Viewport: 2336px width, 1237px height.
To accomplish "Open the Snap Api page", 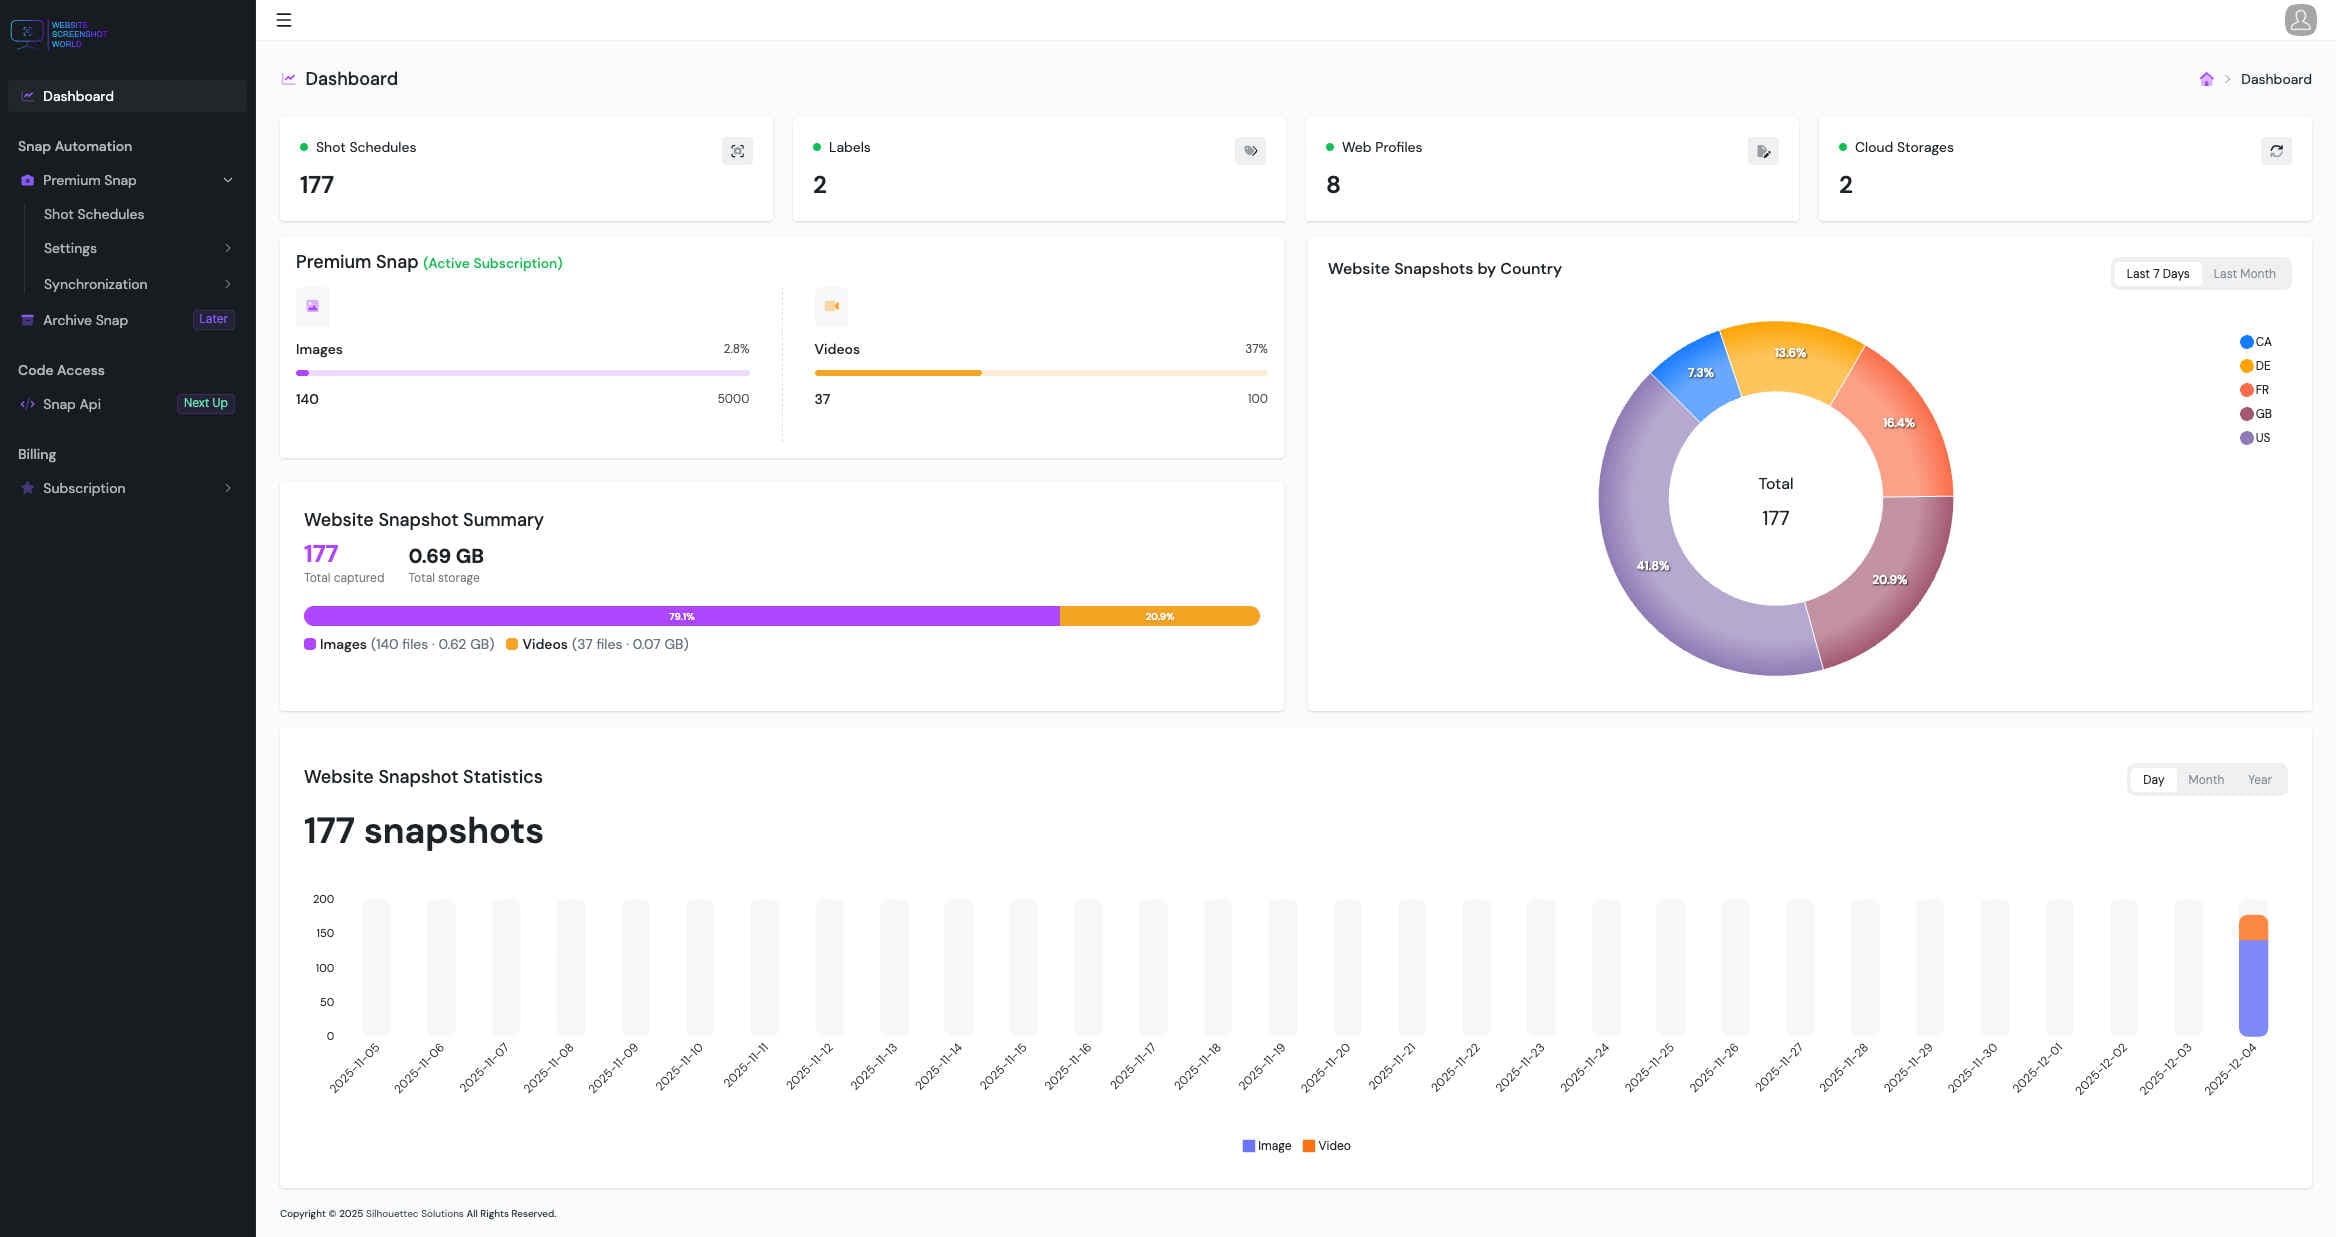I will coord(72,403).
